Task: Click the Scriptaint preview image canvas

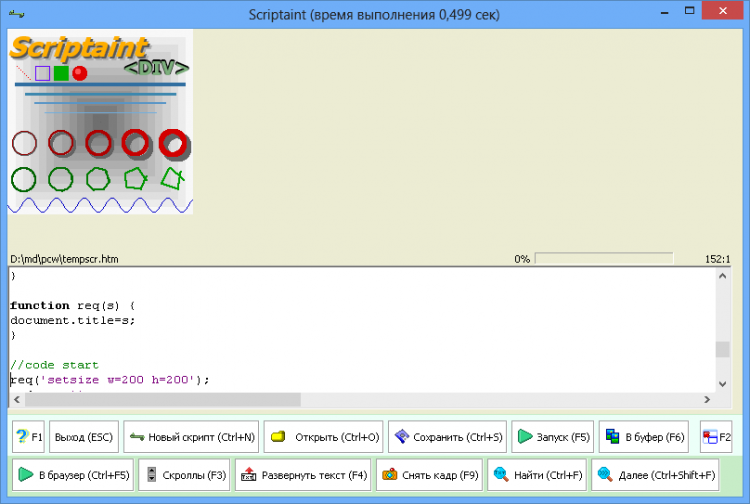Action: (x=100, y=121)
